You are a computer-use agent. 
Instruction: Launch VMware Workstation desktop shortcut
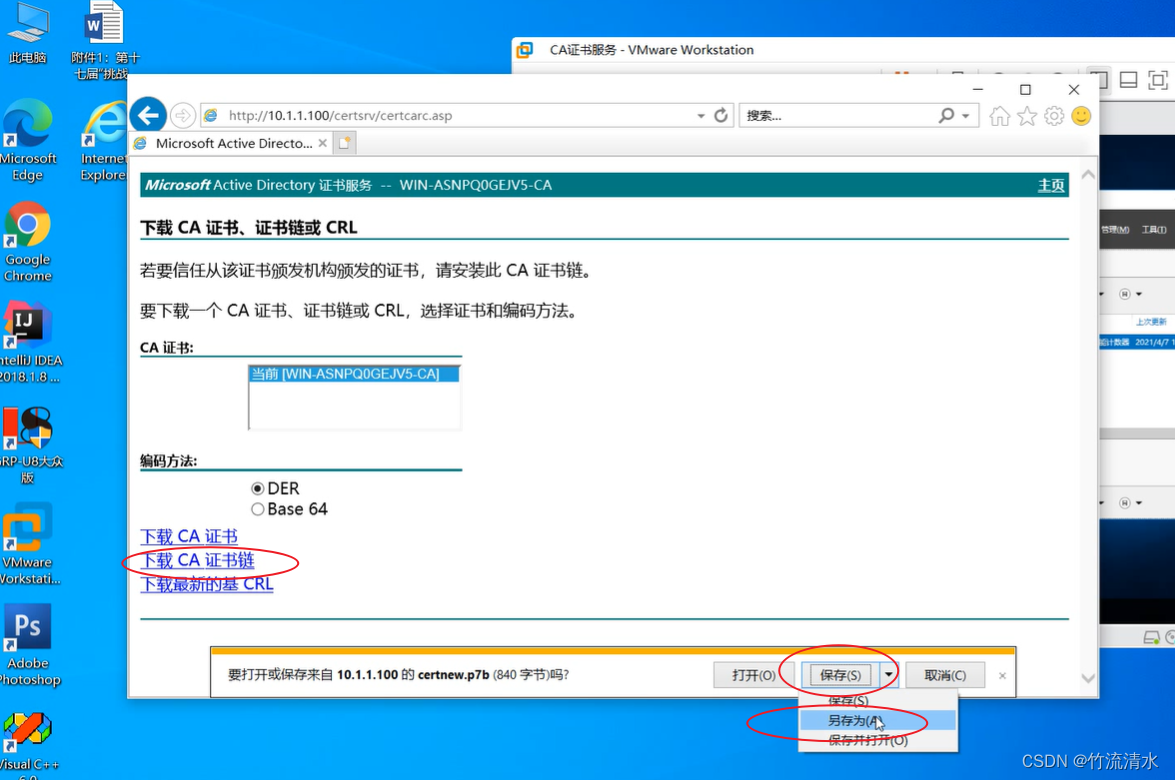coord(28,545)
